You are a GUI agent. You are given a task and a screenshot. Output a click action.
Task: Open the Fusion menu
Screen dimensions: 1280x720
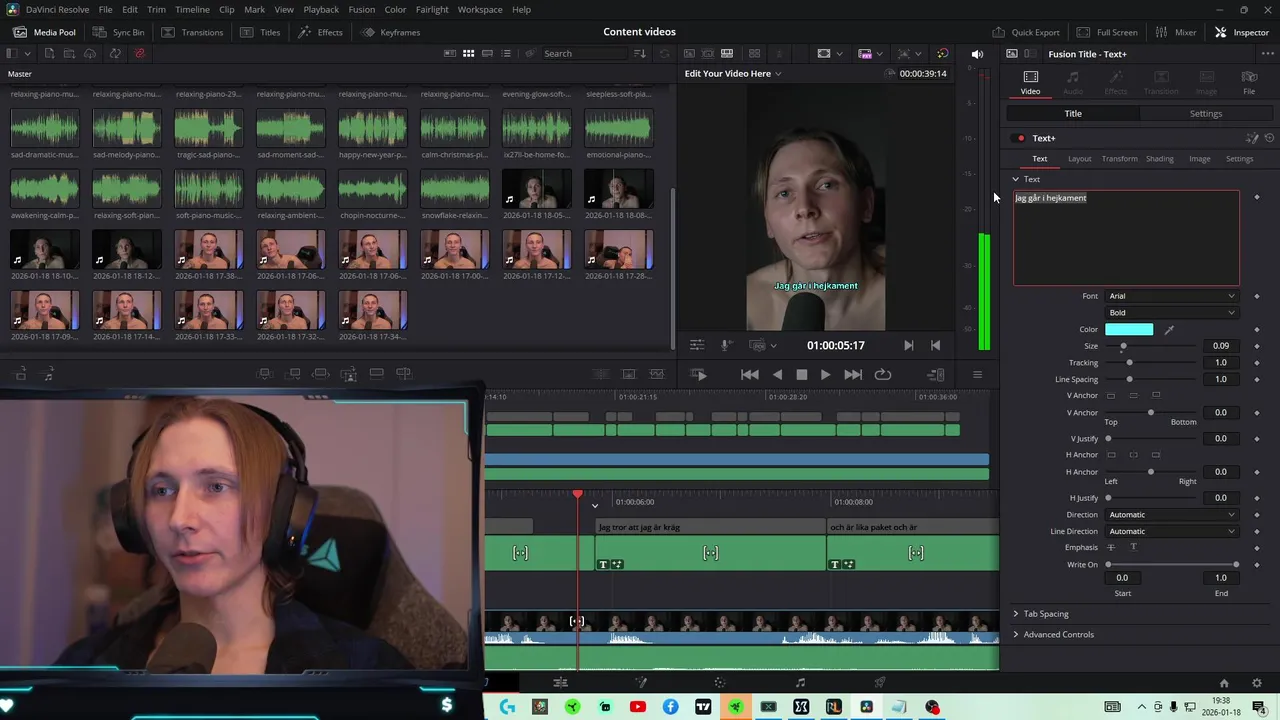[x=361, y=9]
